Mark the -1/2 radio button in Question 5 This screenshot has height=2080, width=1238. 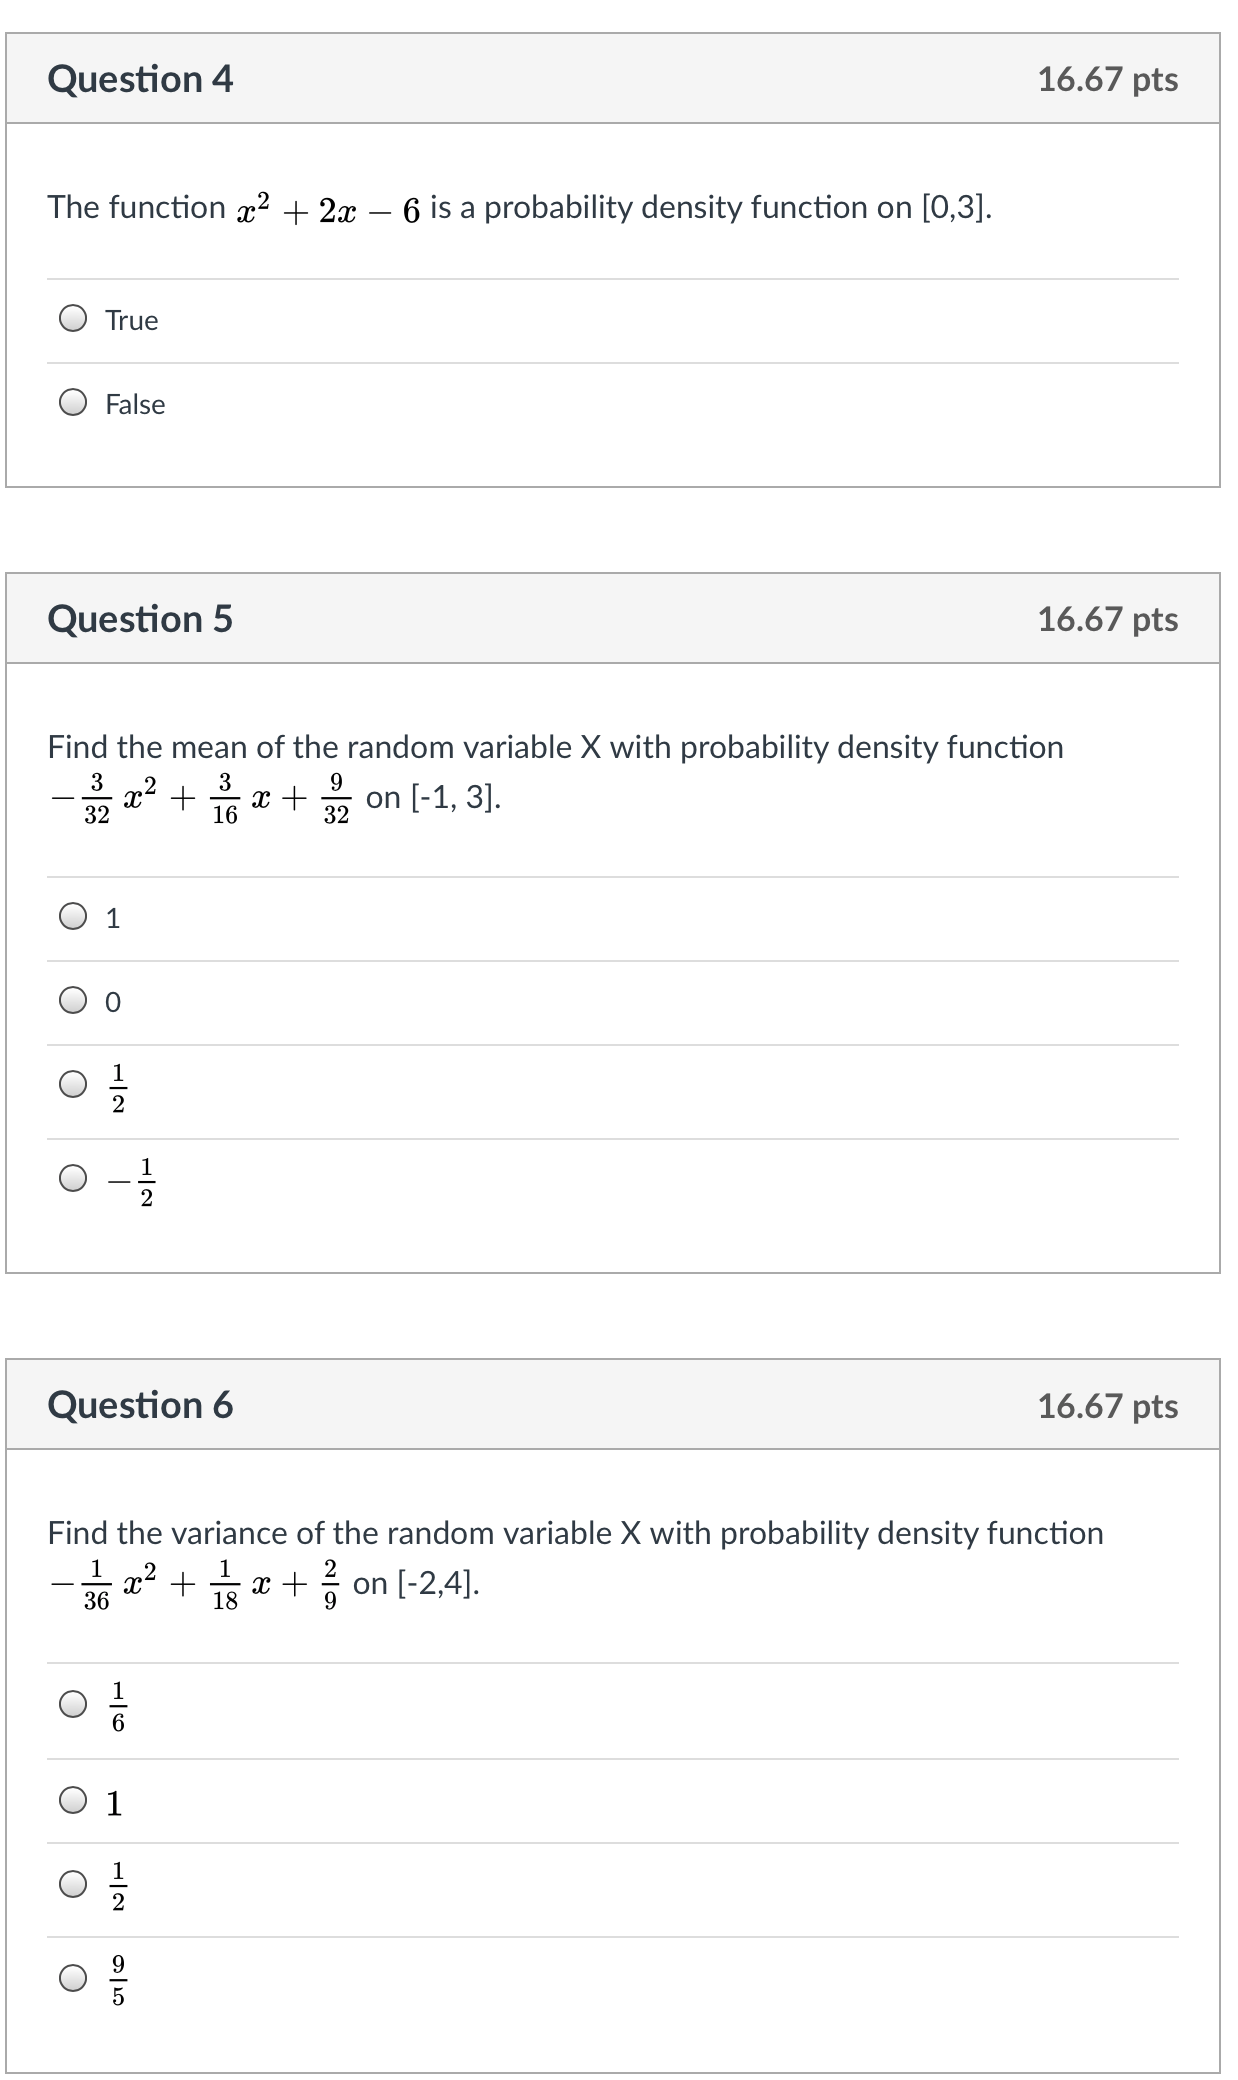point(73,1179)
